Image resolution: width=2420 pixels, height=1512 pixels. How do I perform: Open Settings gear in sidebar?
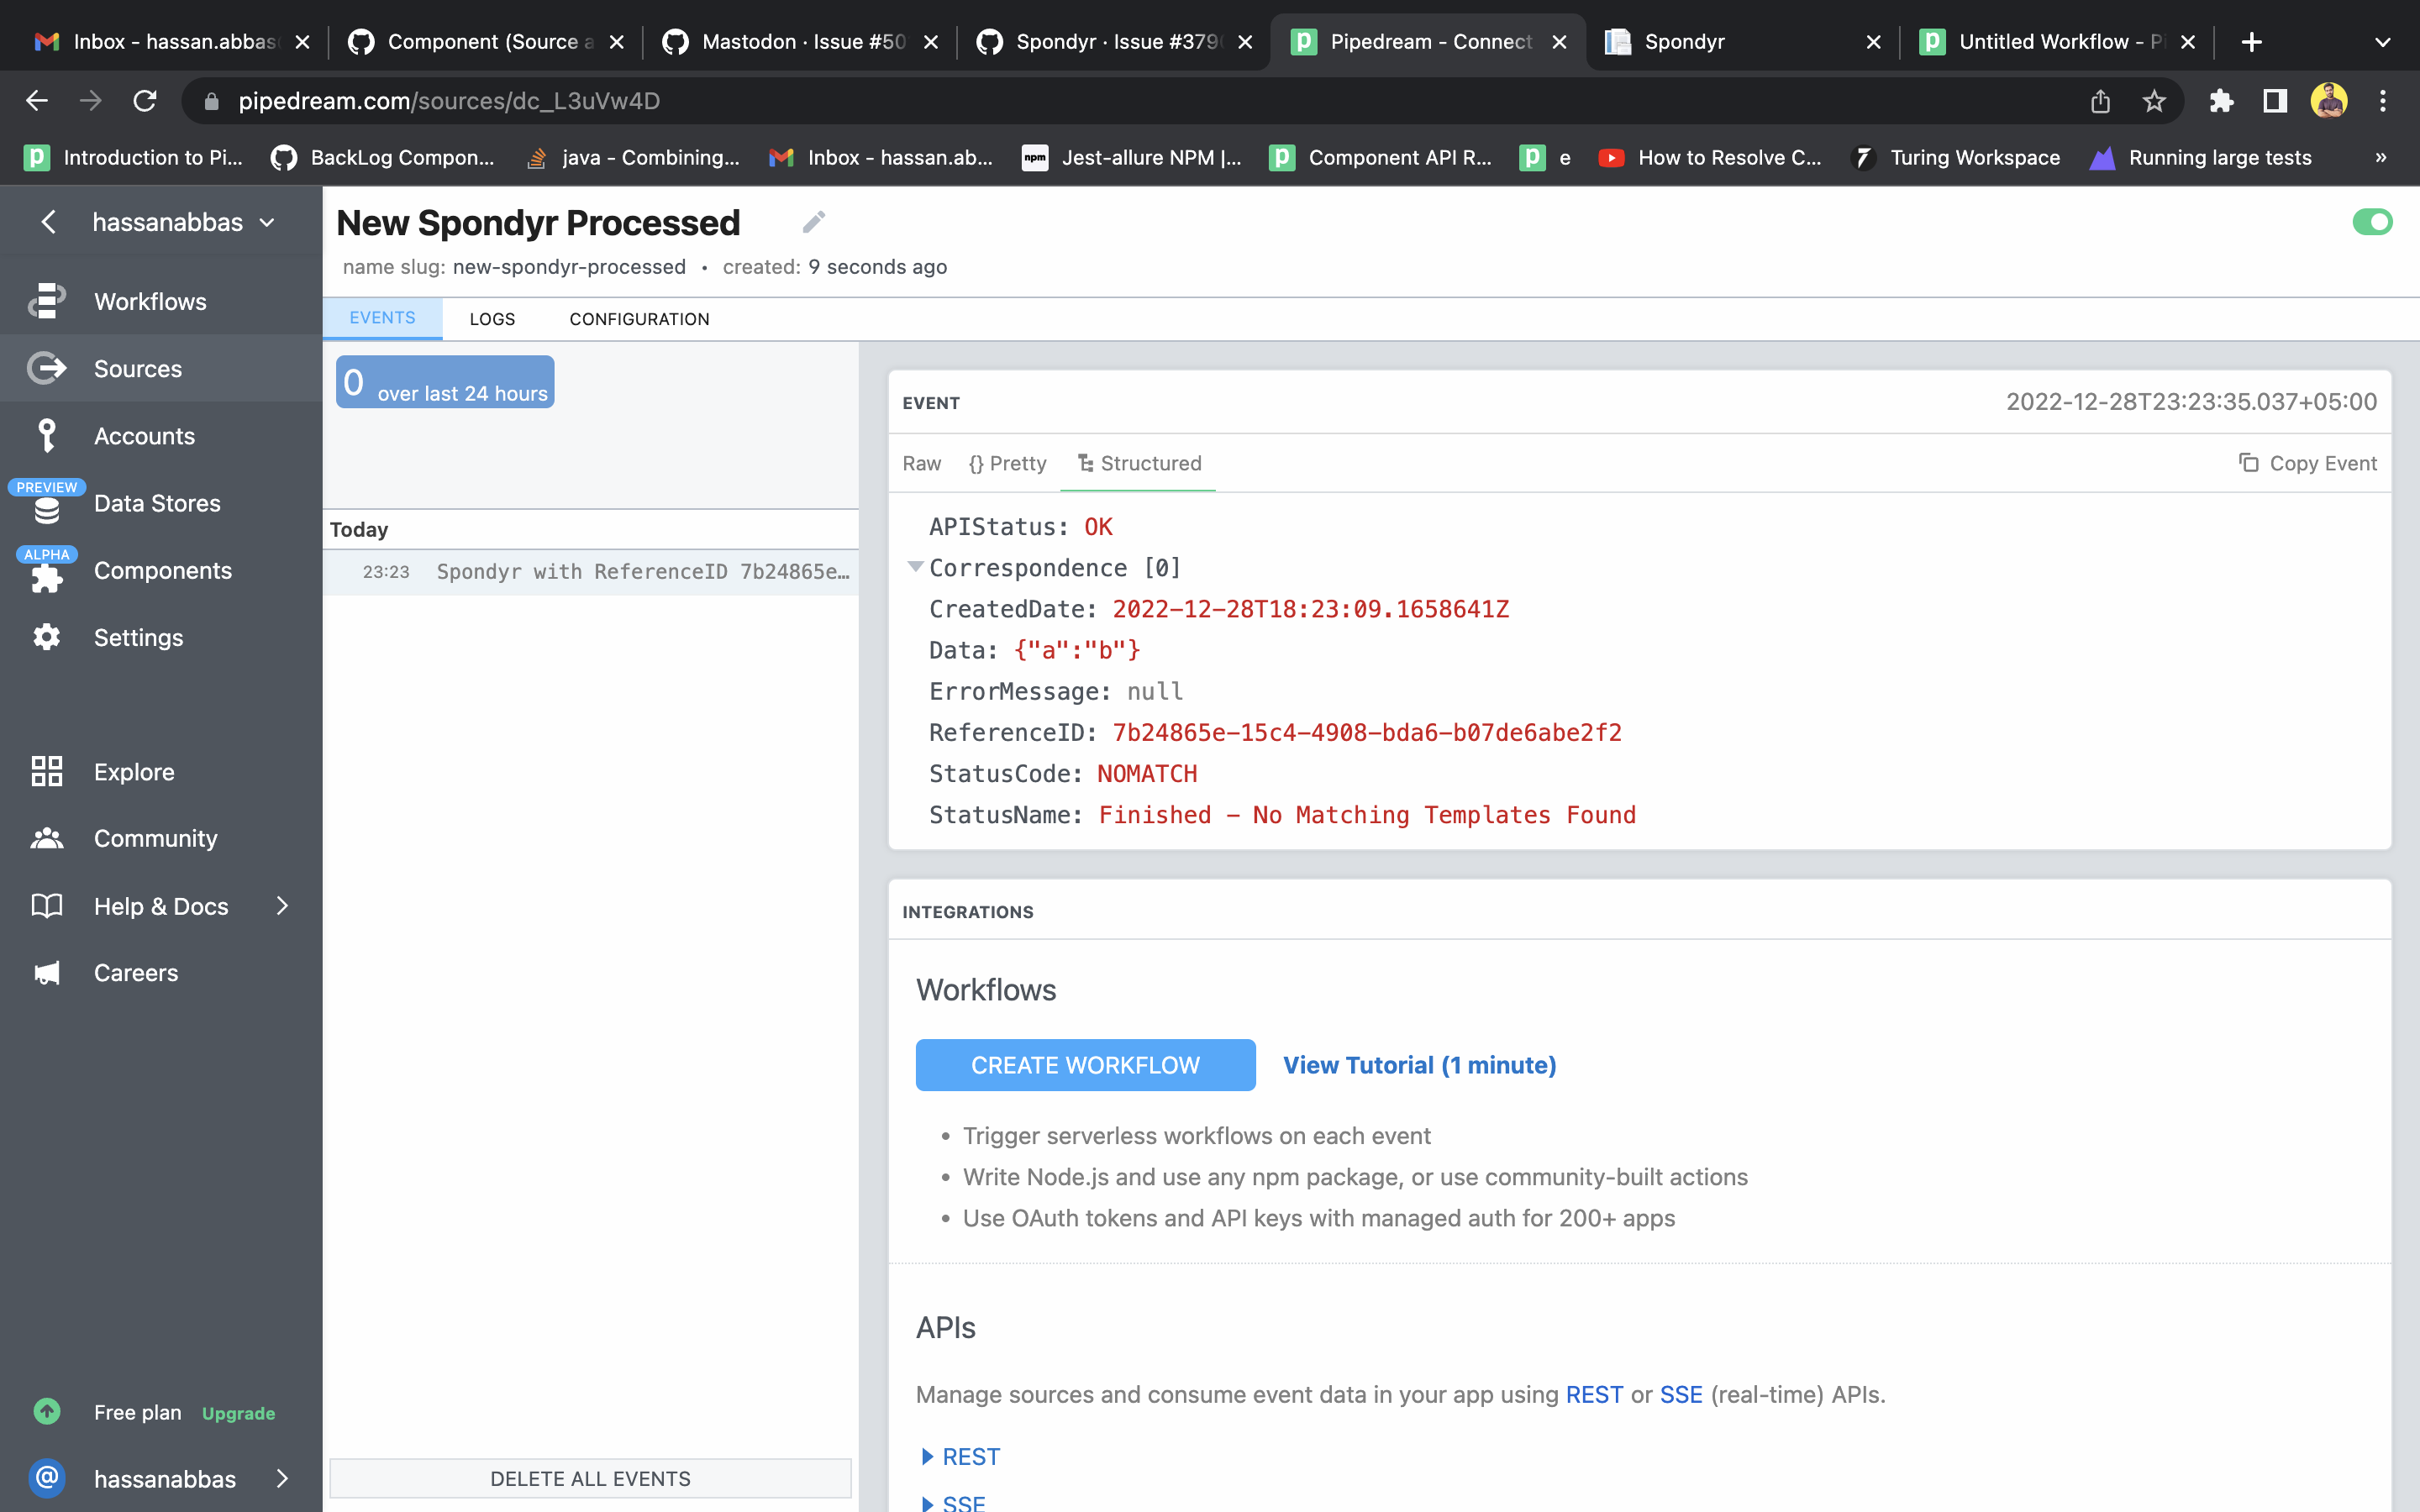click(46, 638)
